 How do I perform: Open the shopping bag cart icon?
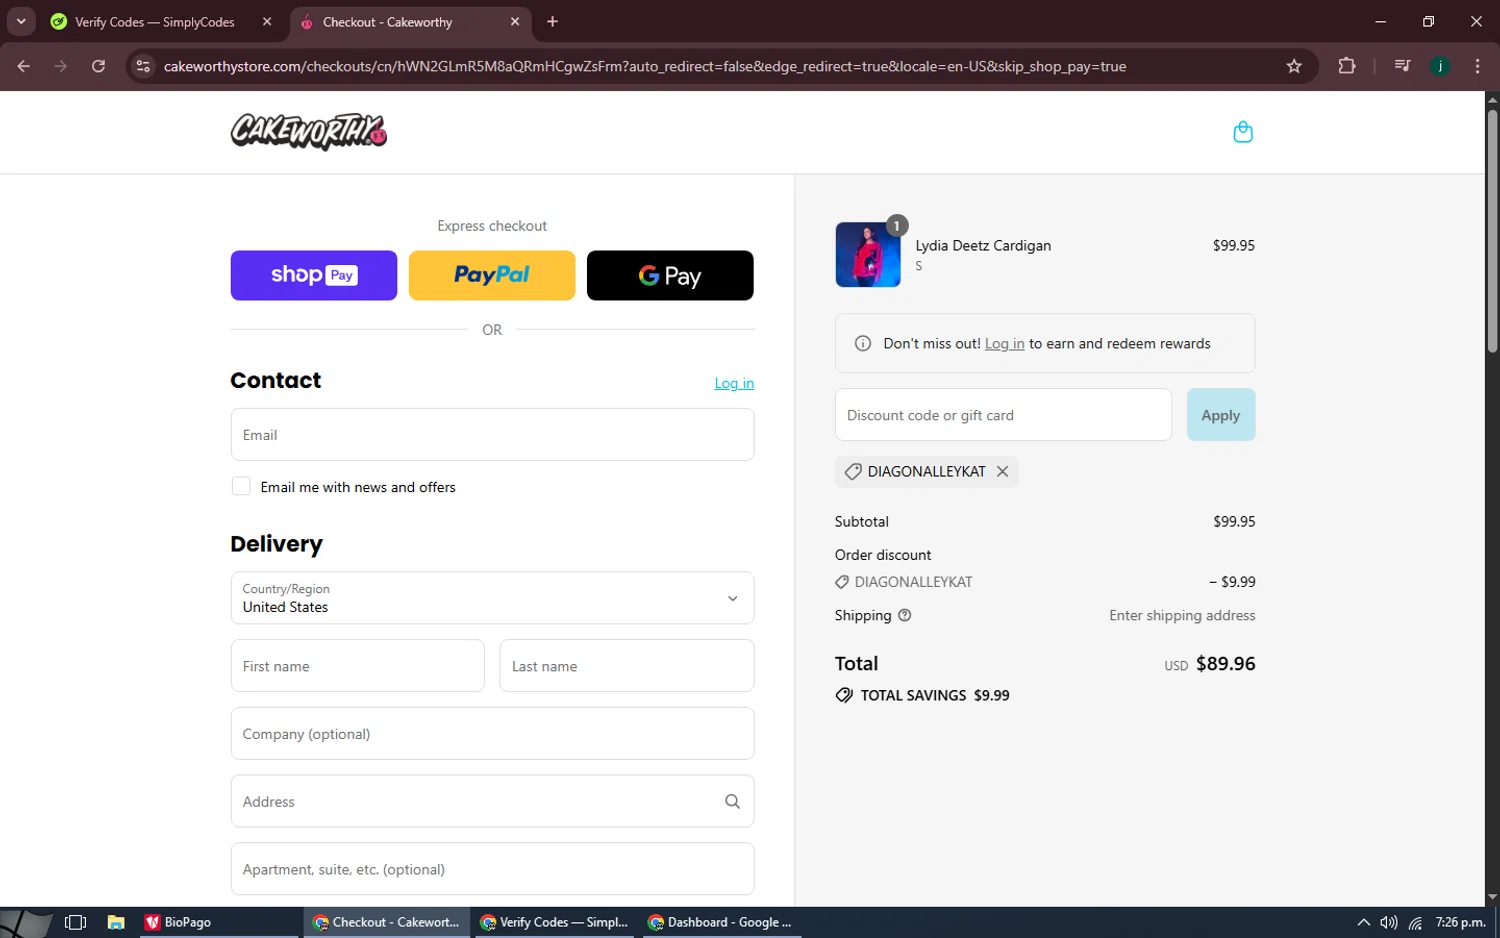(x=1243, y=132)
